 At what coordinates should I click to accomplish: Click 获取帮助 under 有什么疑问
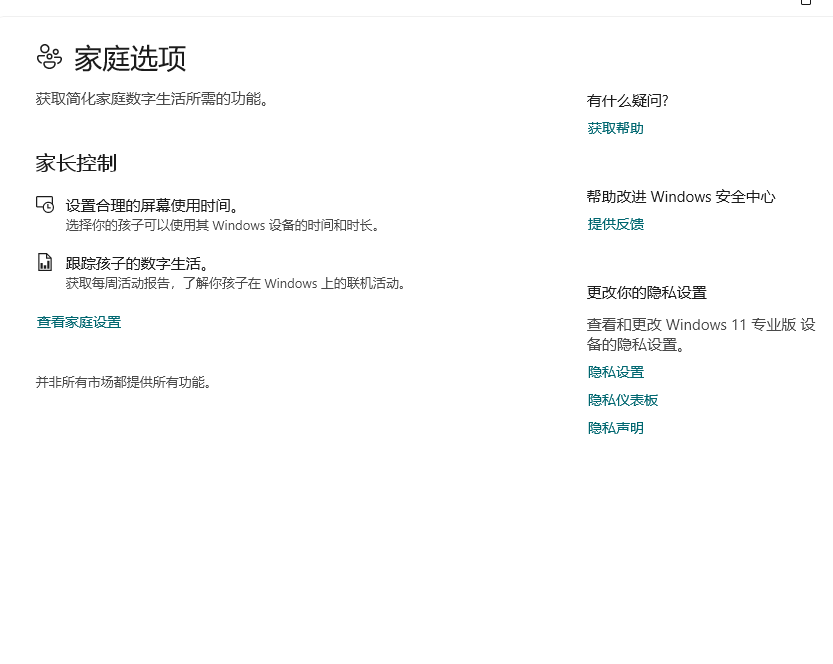coord(615,127)
